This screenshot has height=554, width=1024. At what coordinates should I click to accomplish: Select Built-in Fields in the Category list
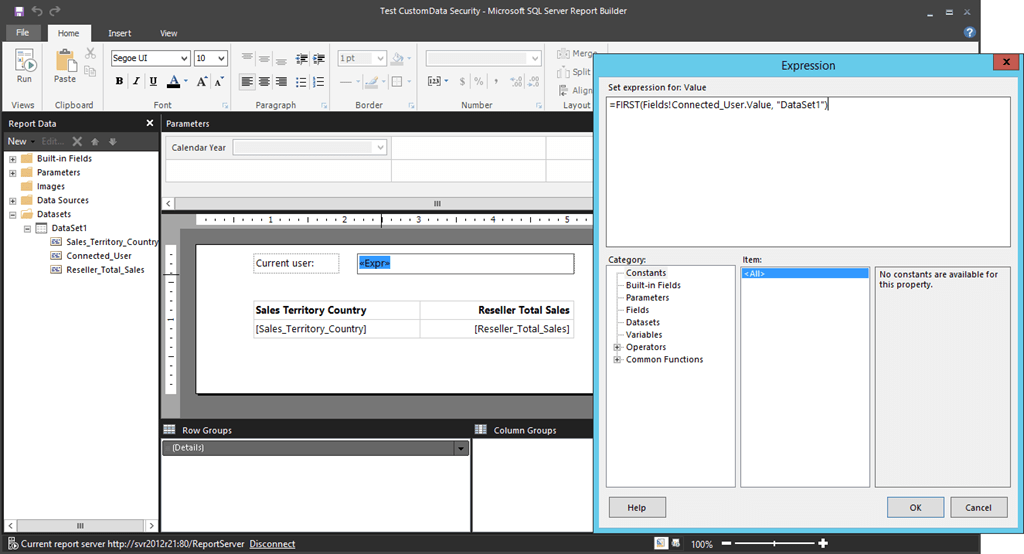pyautogui.click(x=653, y=285)
